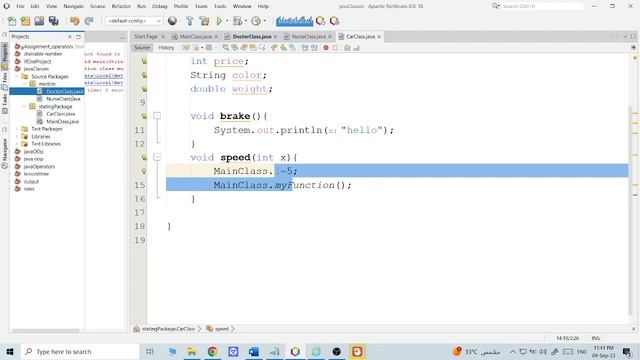This screenshot has width=640, height=360.
Task: Open the Navigate menu
Action: click(x=73, y=6)
